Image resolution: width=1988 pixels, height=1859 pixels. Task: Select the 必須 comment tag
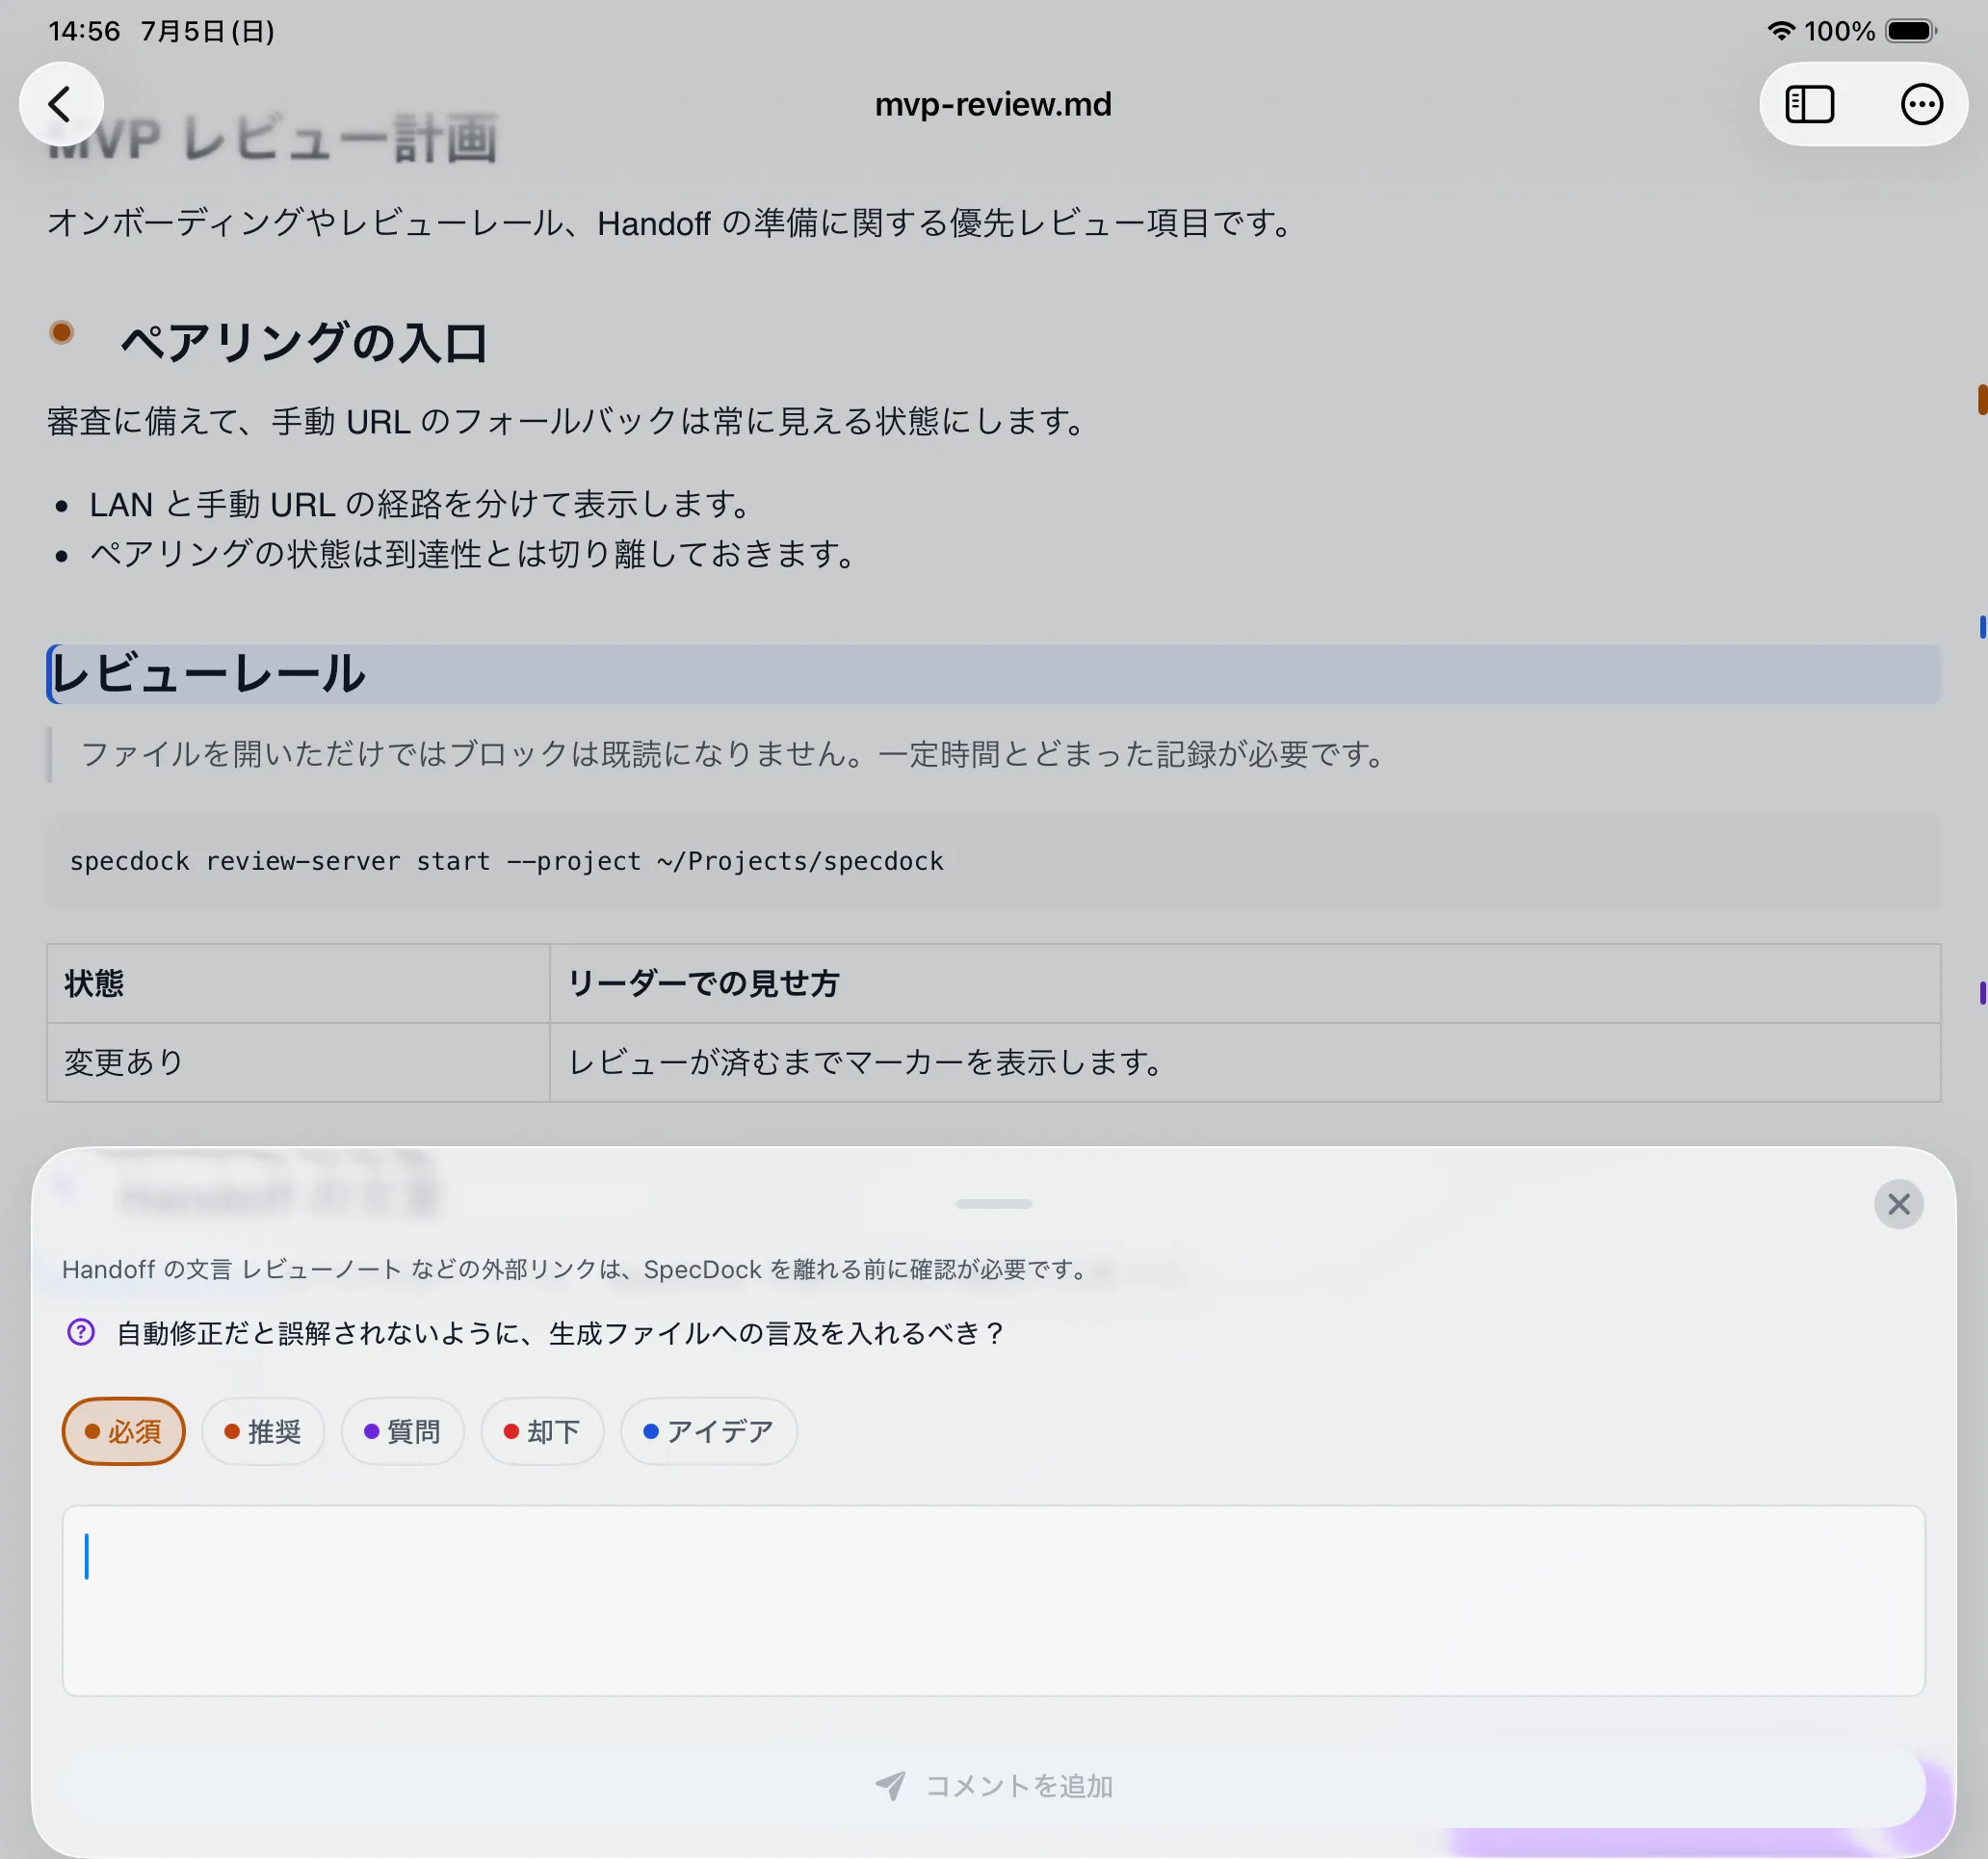pyautogui.click(x=123, y=1431)
